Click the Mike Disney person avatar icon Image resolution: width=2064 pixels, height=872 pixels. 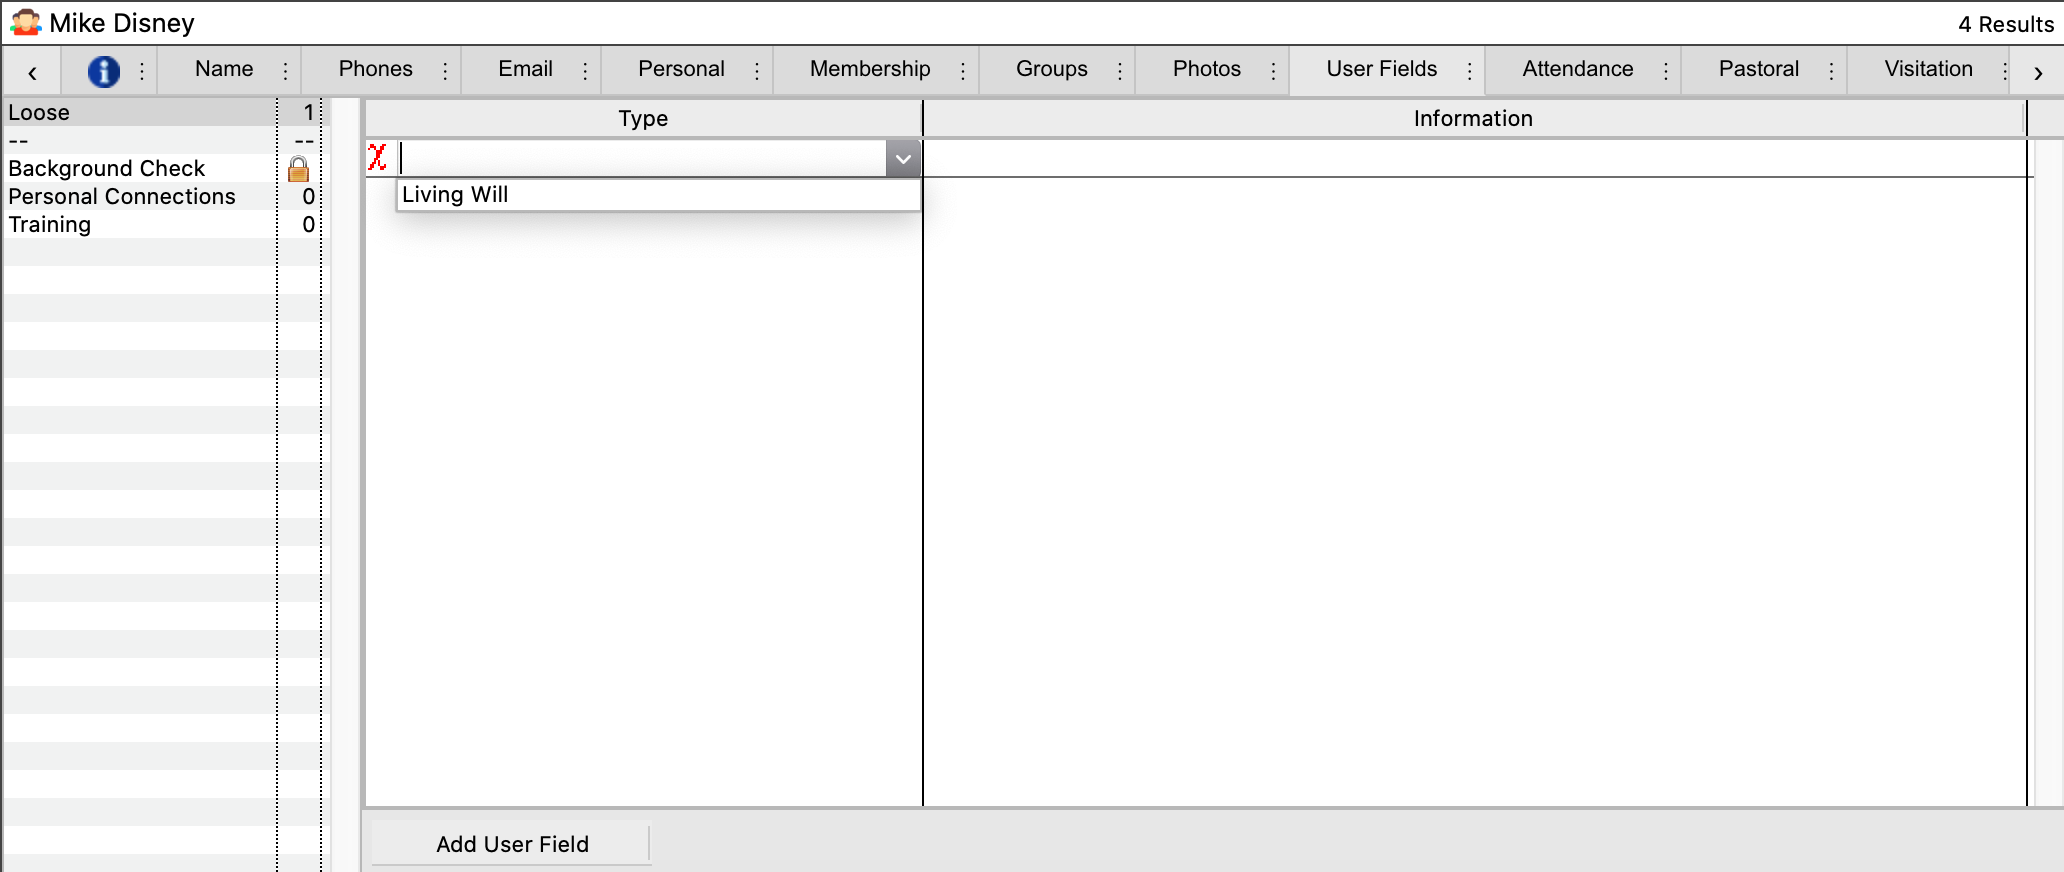tap(25, 23)
